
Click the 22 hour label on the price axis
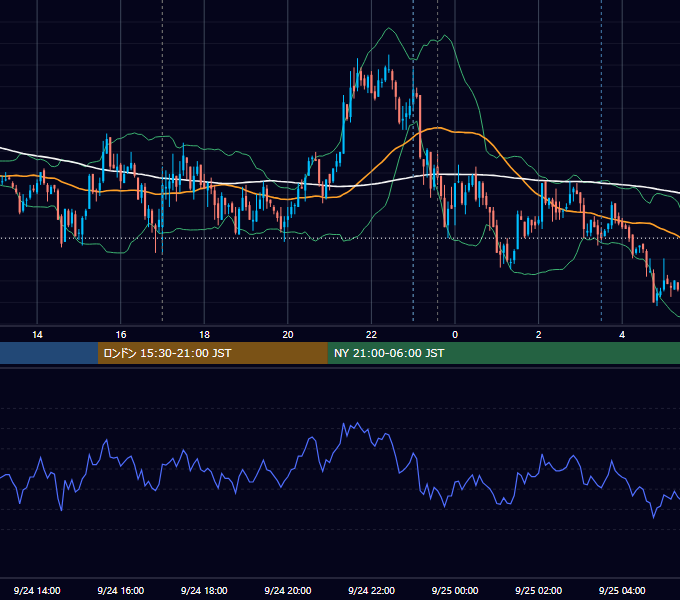coord(371,335)
